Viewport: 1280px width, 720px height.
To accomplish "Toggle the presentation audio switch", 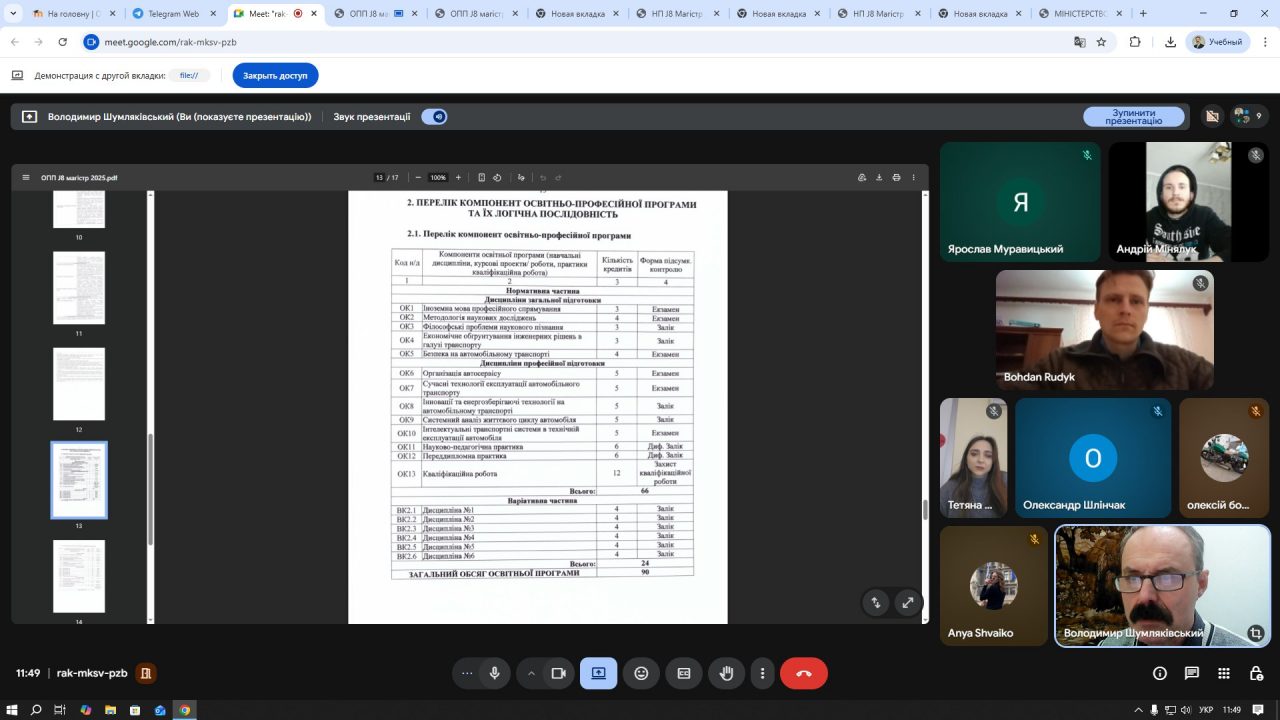I will pyautogui.click(x=434, y=117).
